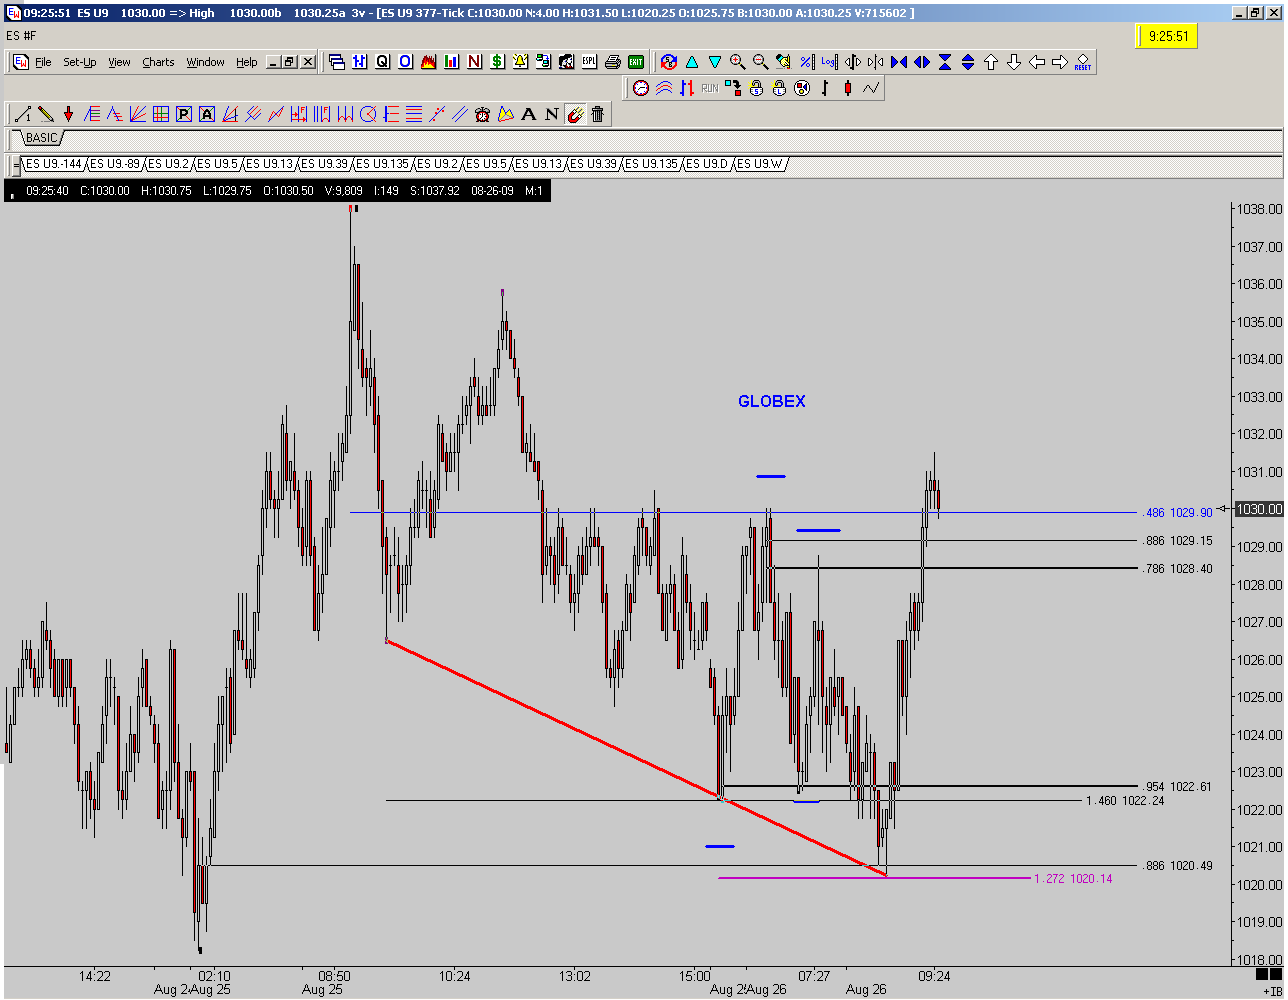Click the GLOBEX label on the chart

point(772,401)
